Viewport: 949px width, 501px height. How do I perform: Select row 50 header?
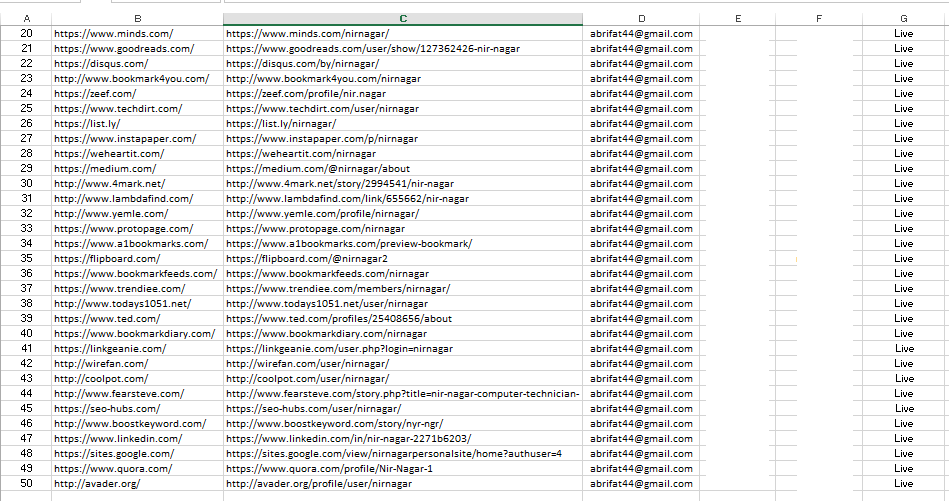[x=26, y=483]
